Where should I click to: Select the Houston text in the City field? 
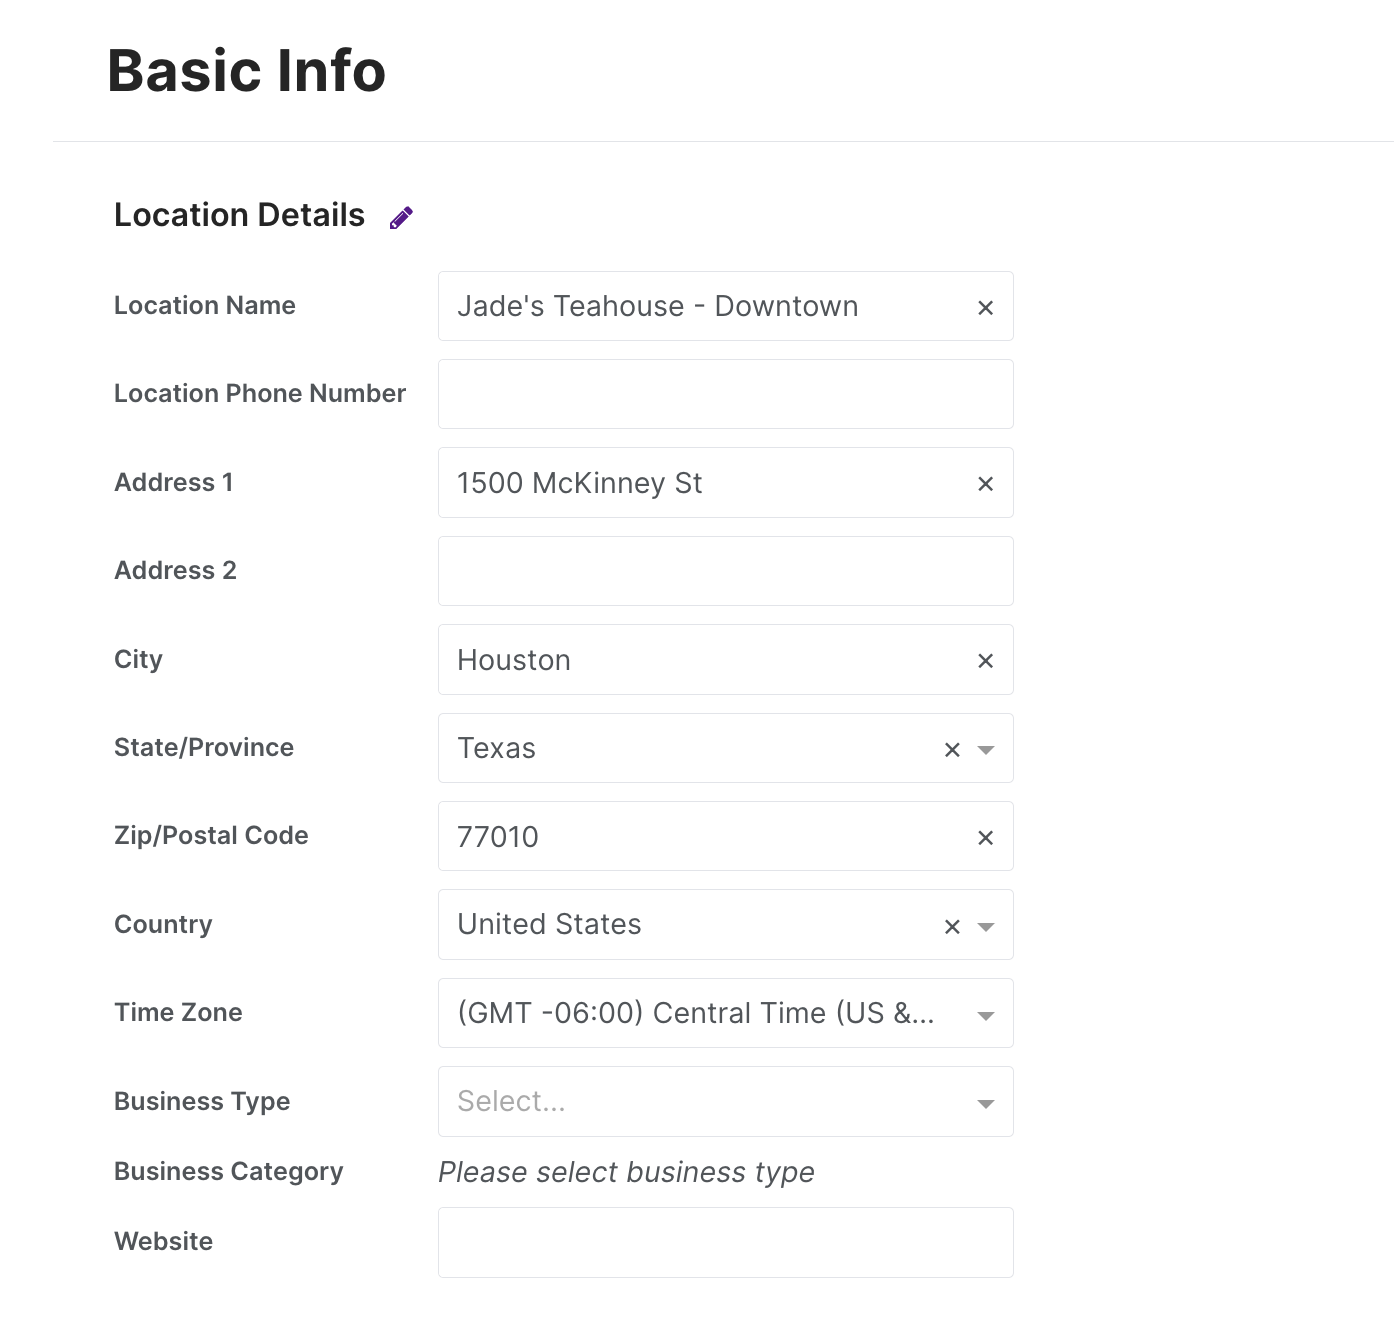click(514, 659)
